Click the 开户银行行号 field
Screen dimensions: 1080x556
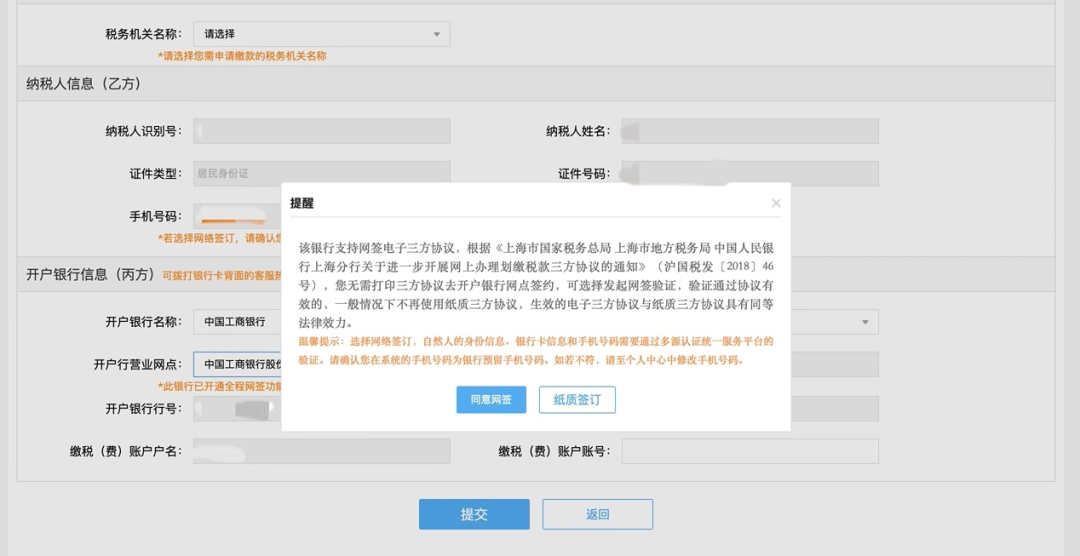click(238, 409)
